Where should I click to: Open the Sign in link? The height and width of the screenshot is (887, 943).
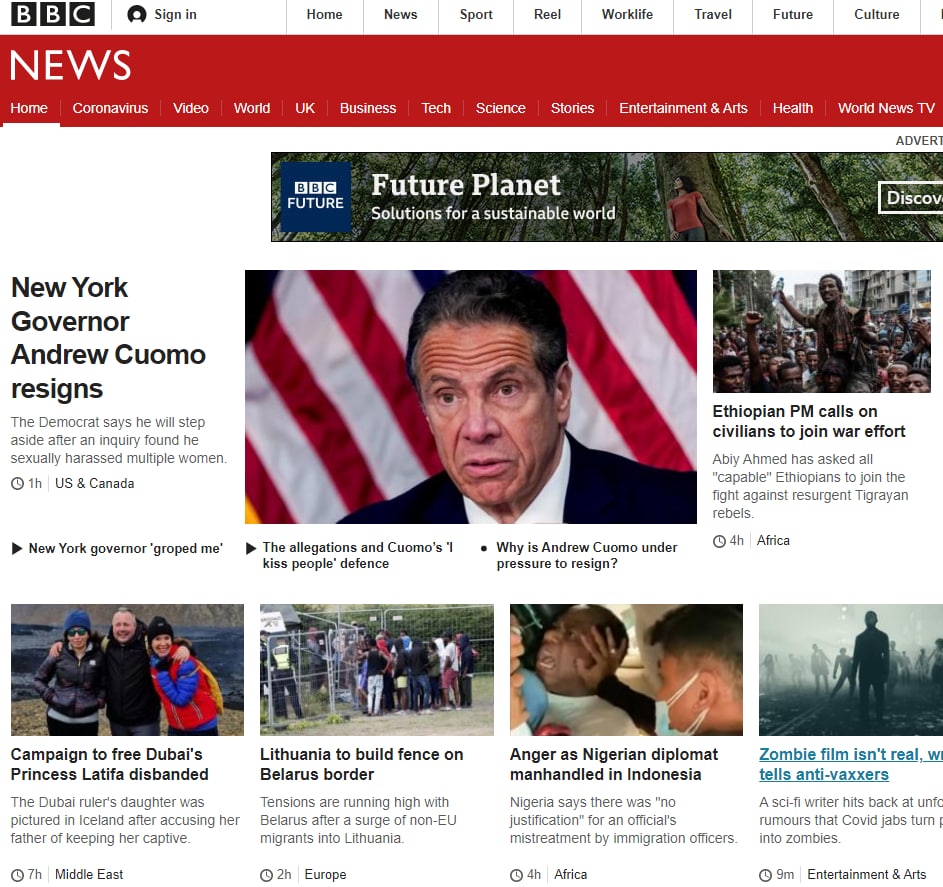tap(175, 14)
